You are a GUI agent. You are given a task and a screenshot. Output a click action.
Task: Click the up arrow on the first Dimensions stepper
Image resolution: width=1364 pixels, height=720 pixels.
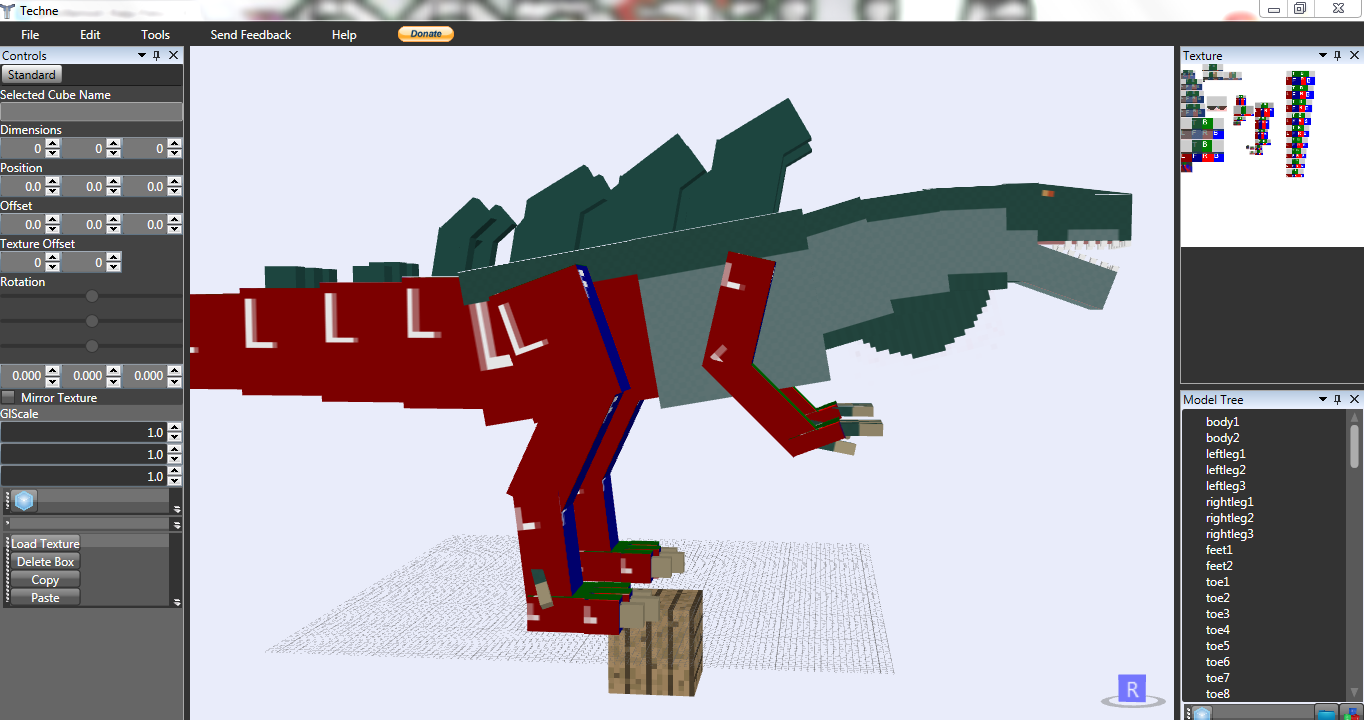[x=51, y=143]
